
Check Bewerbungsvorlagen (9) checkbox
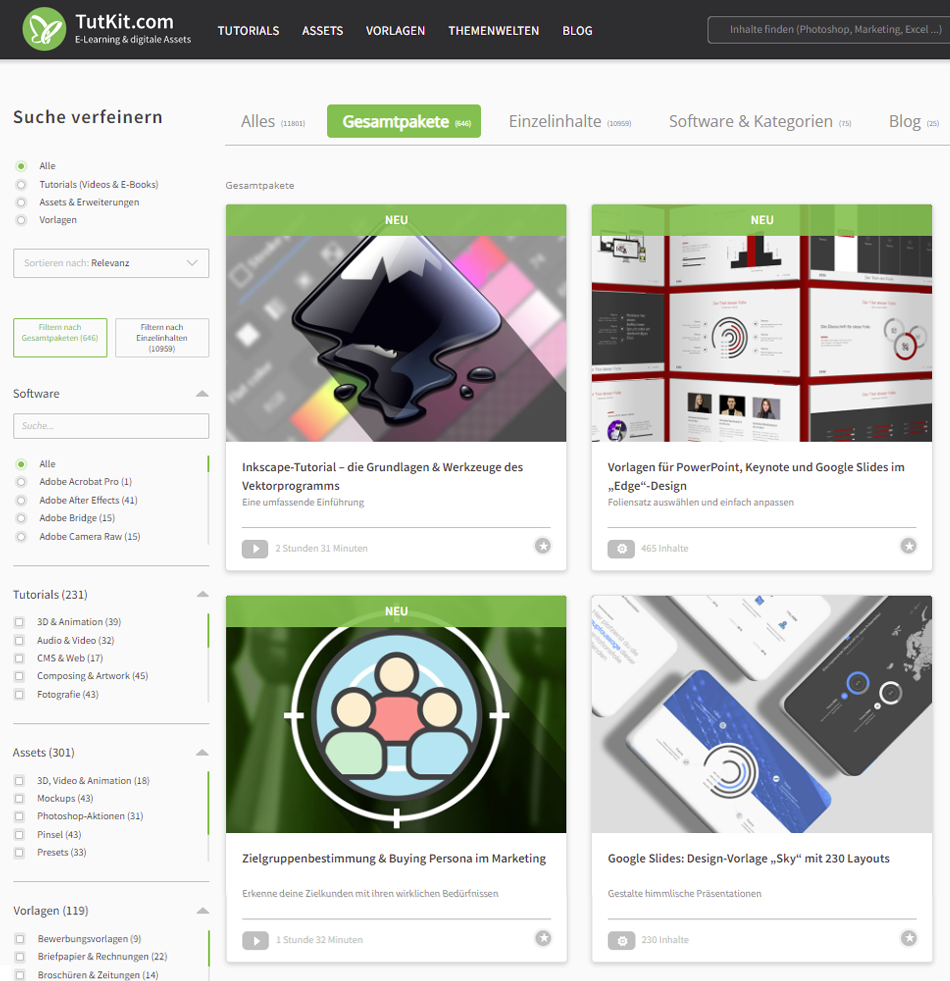pyautogui.click(x=20, y=939)
